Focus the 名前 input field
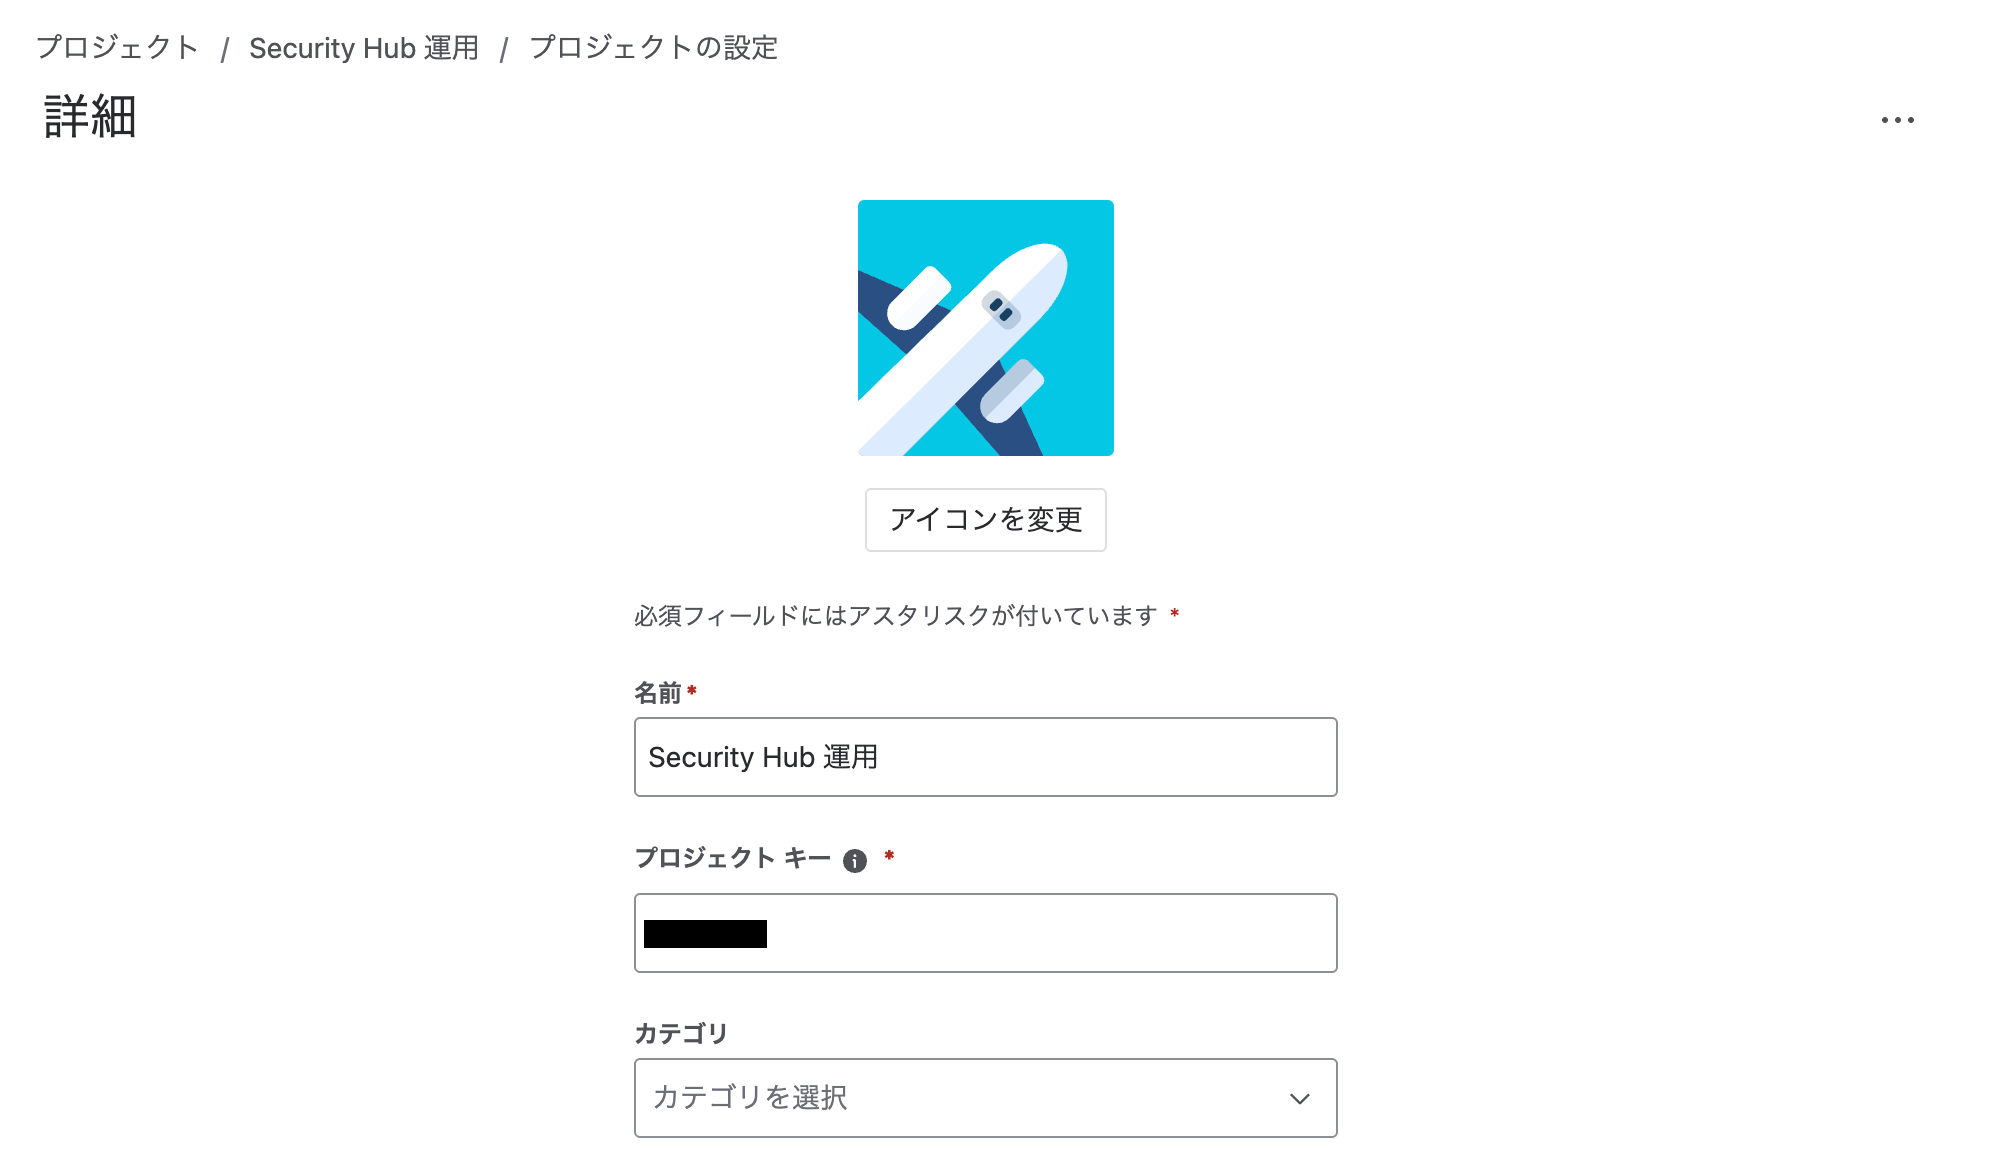This screenshot has width=2000, height=1166. click(986, 757)
